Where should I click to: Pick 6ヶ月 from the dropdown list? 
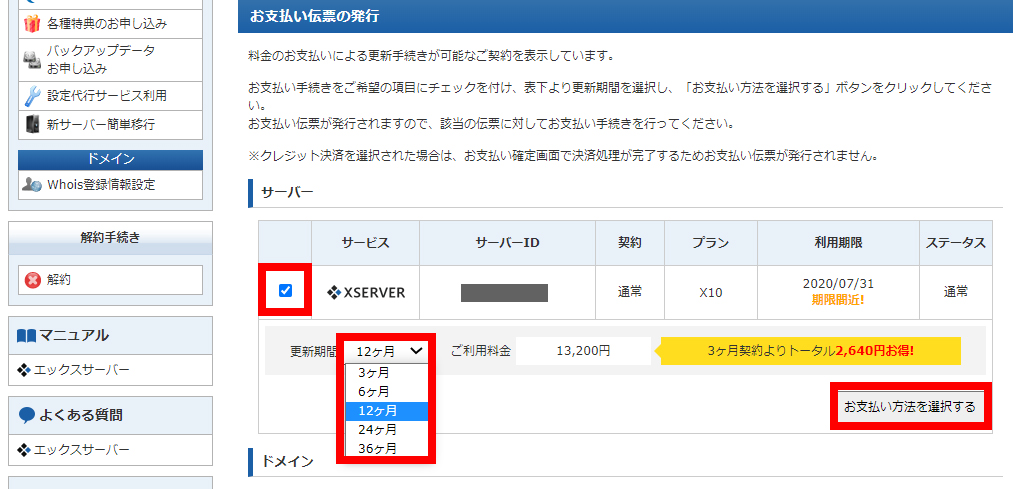(374, 391)
